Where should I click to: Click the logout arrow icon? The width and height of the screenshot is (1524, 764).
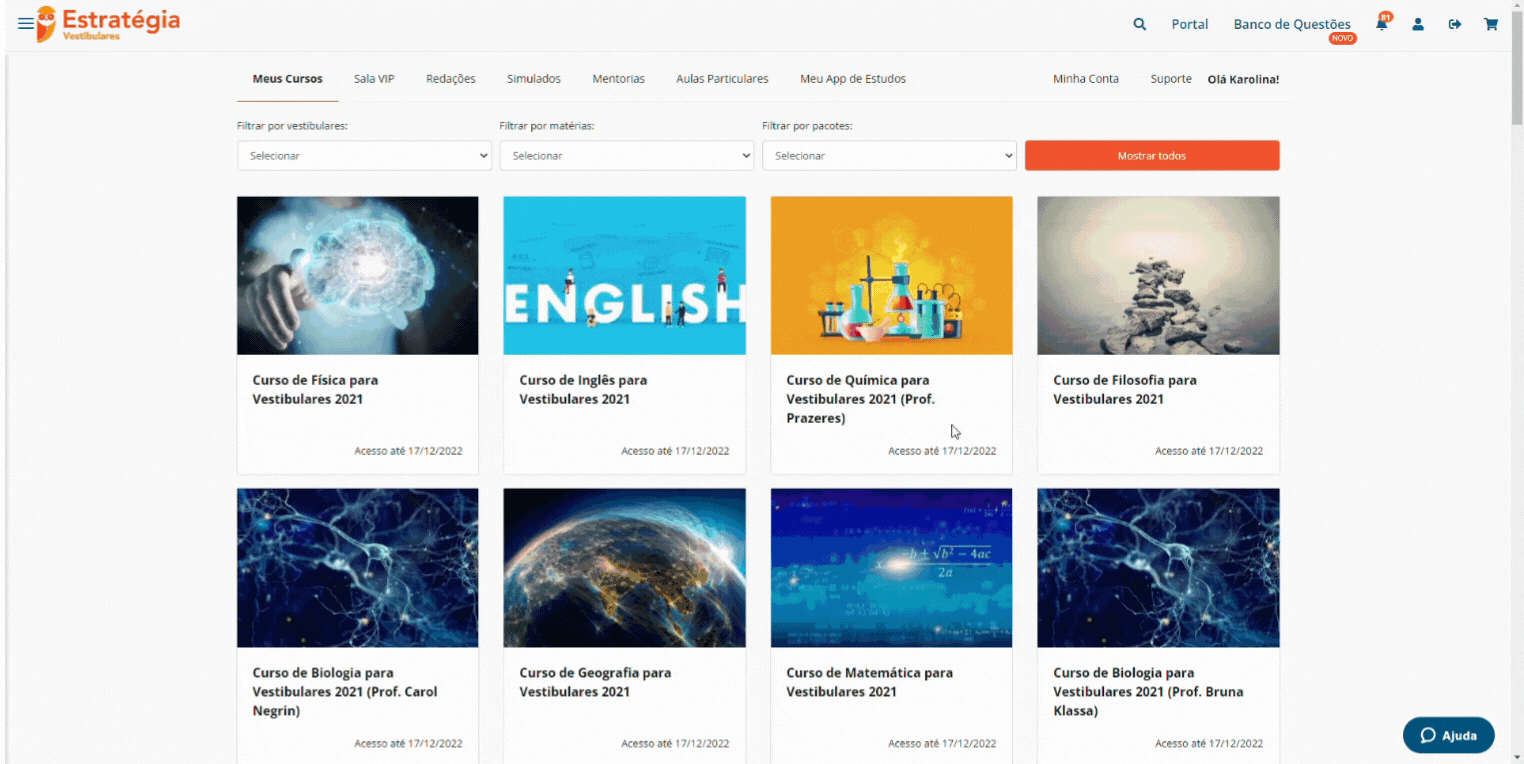coord(1455,24)
